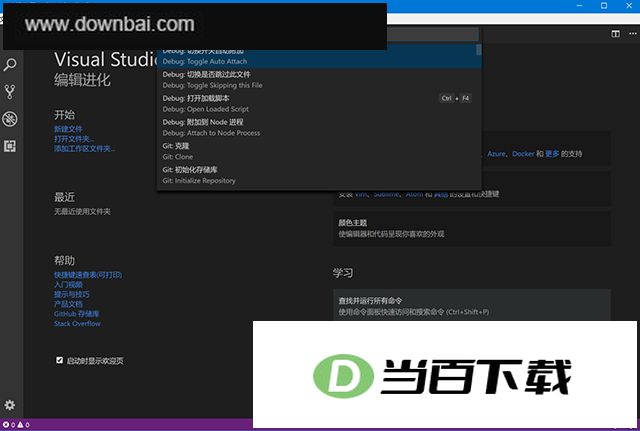Click the command palette input field

pos(433,34)
